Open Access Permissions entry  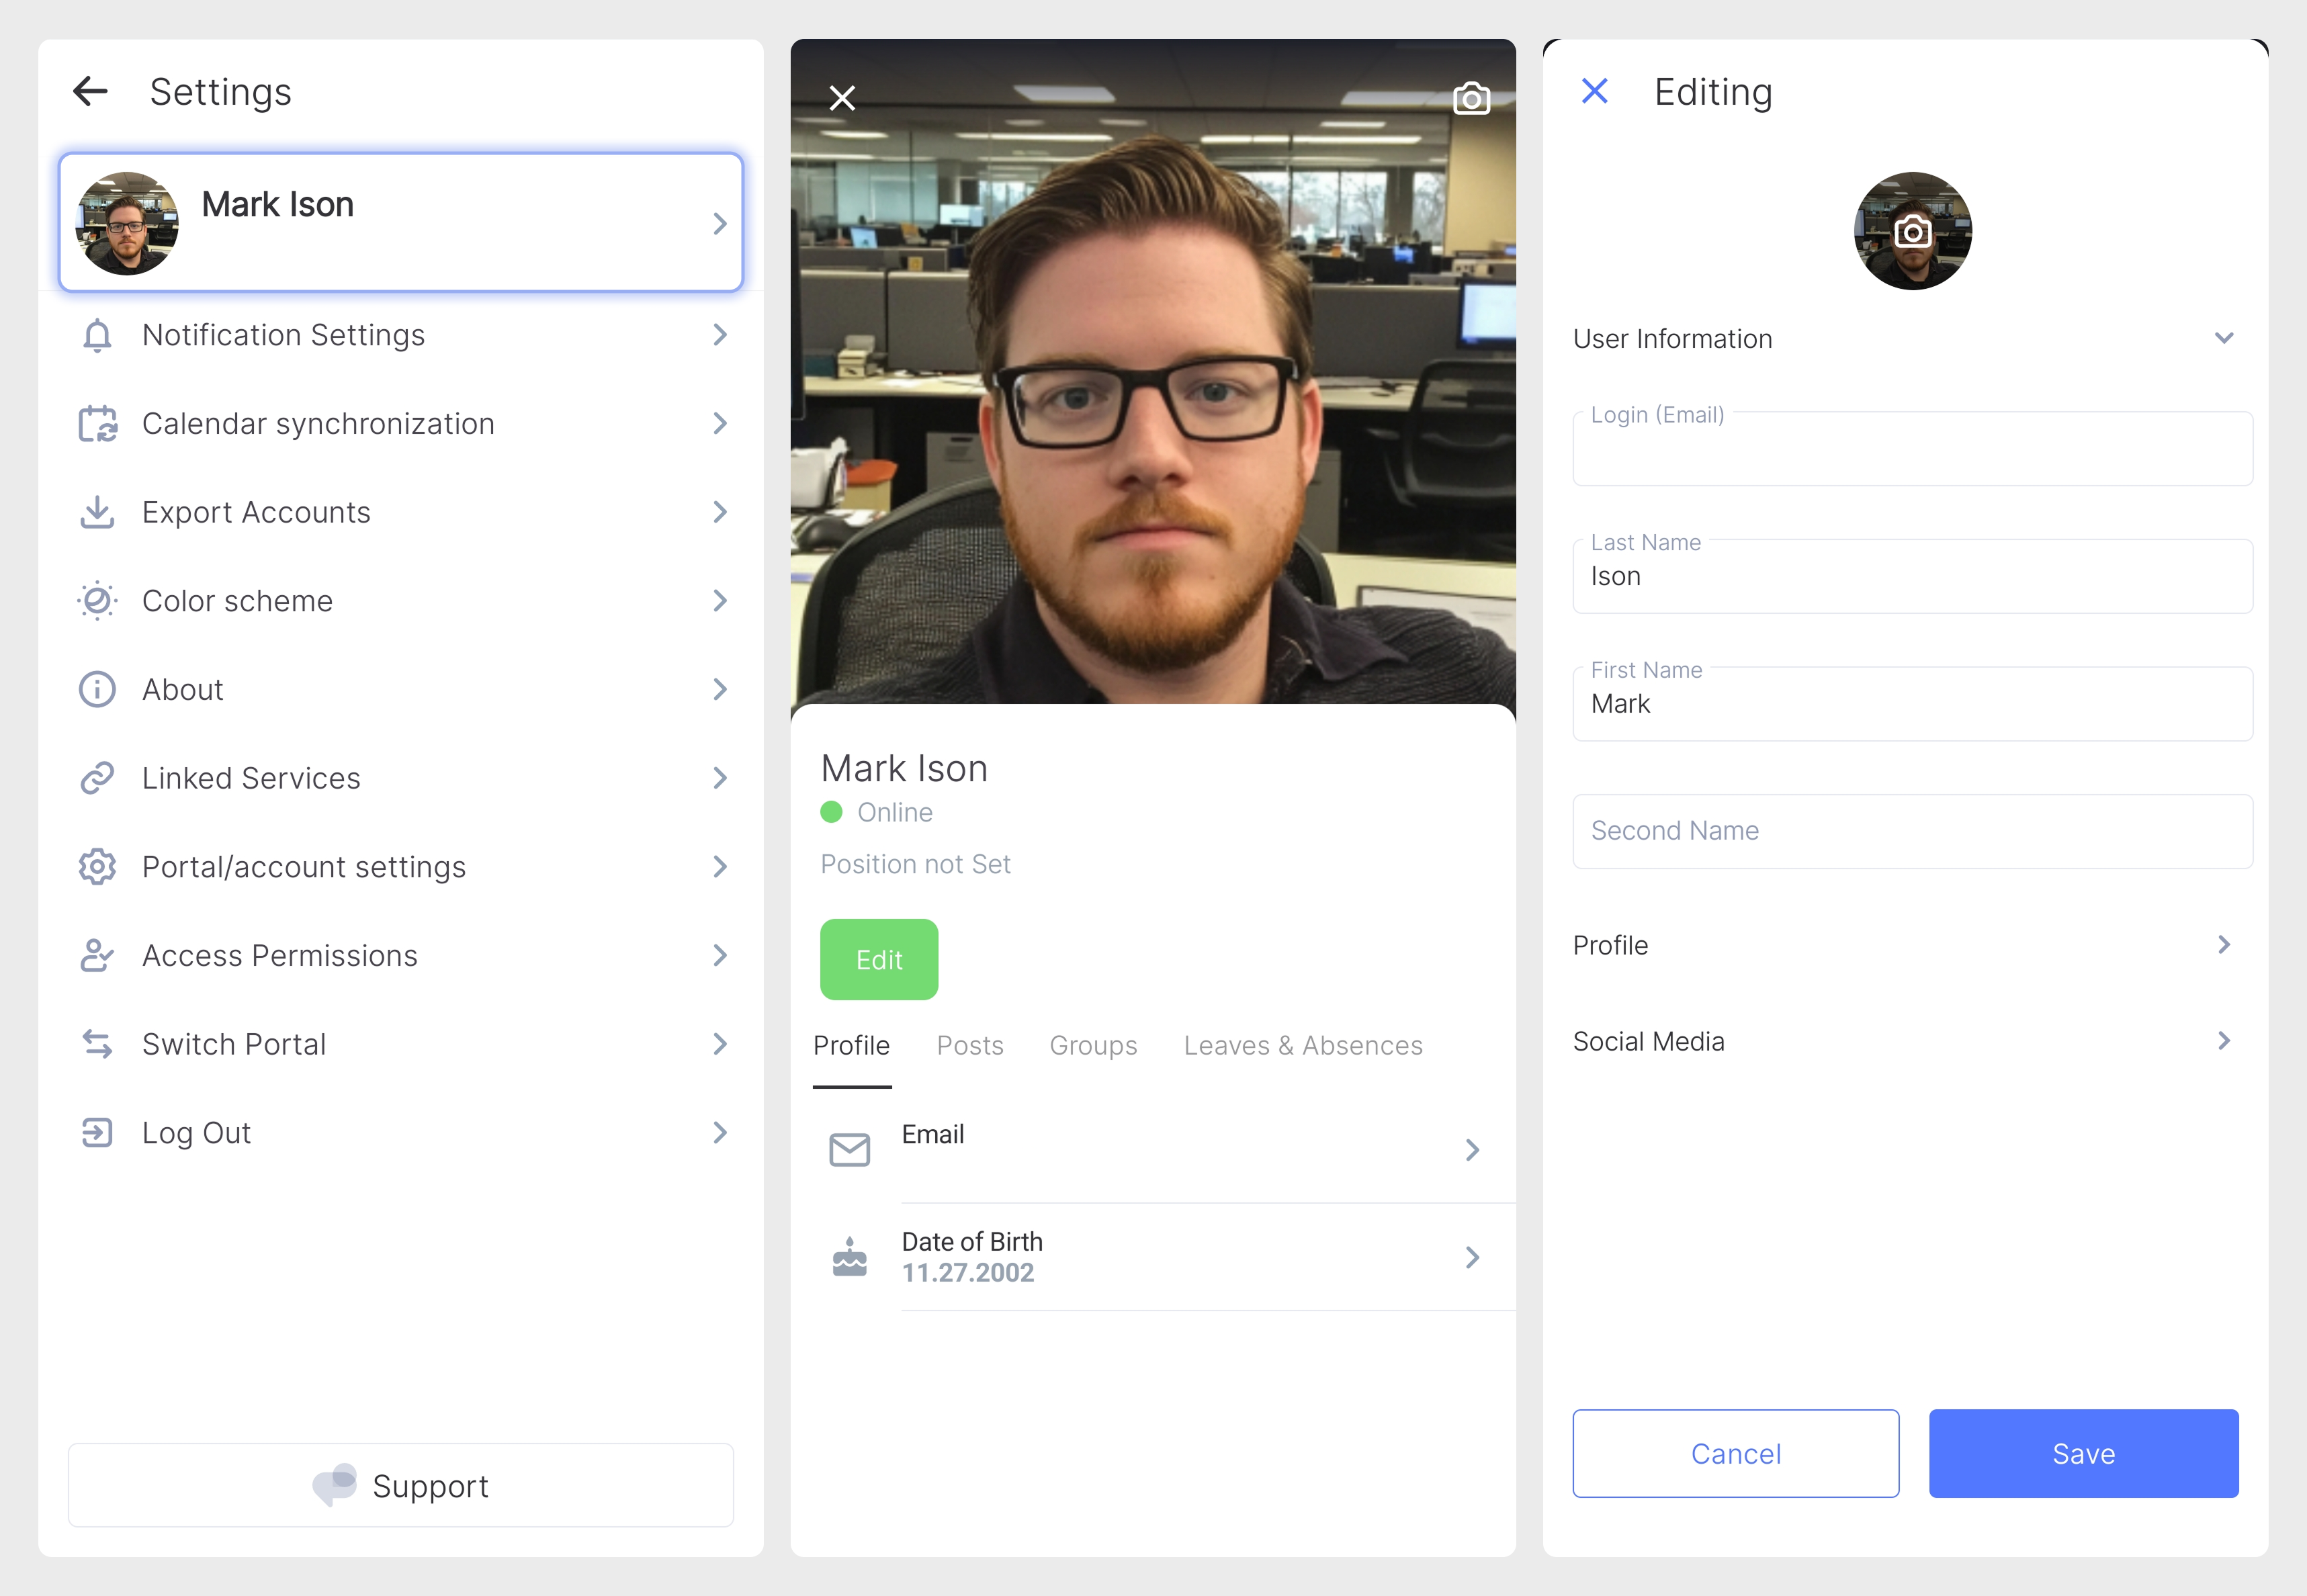(x=401, y=956)
